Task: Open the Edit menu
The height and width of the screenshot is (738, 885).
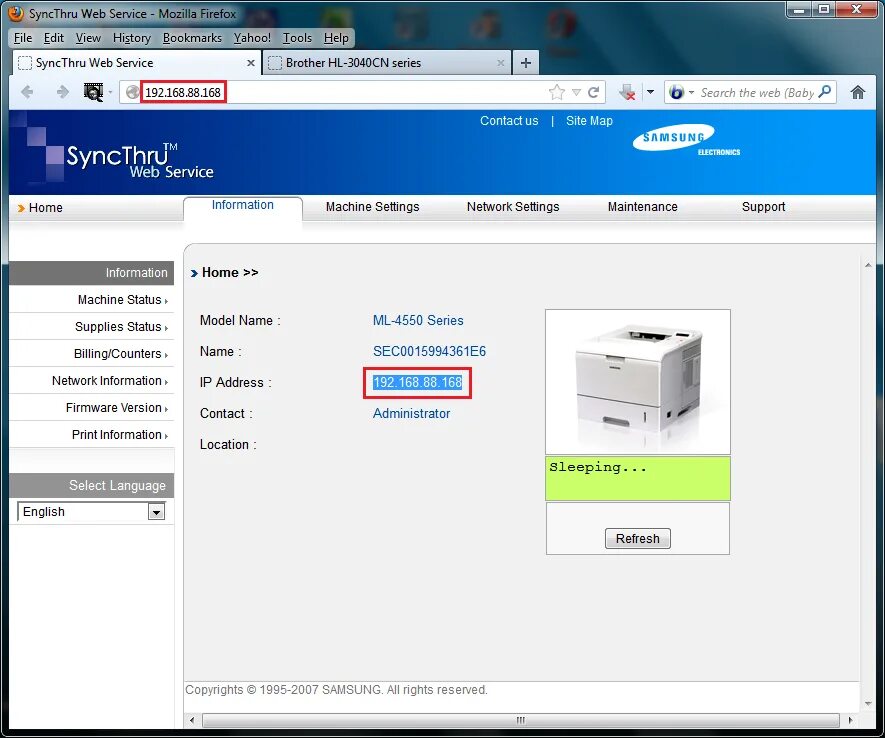Action: [54, 38]
